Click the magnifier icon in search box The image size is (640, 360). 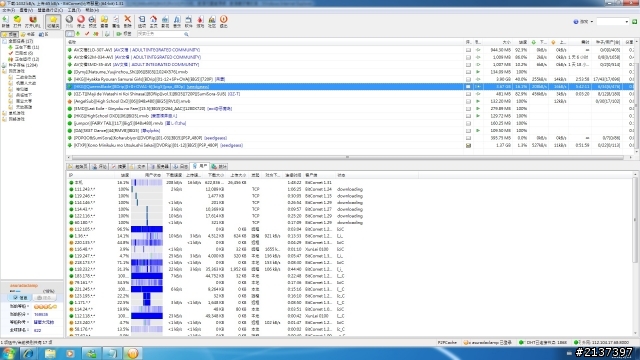coord(186,34)
